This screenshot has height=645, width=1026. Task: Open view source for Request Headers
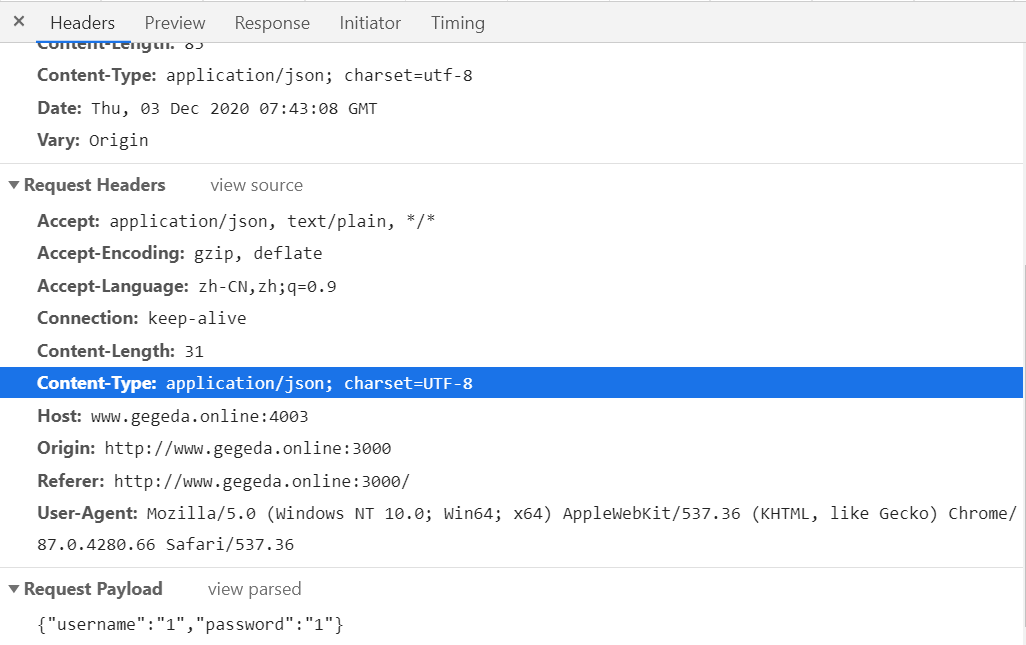coord(256,185)
